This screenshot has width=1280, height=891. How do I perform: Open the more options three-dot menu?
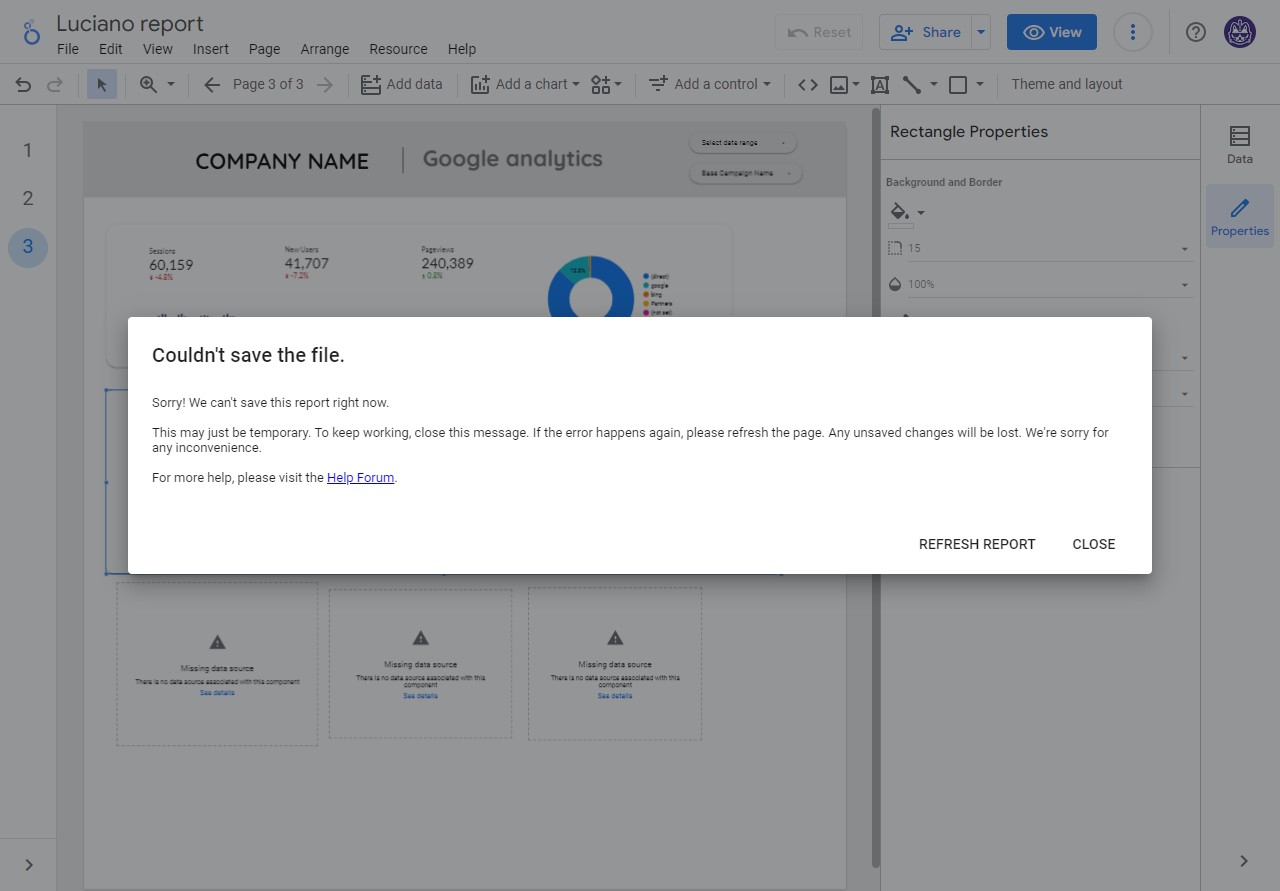tap(1132, 32)
